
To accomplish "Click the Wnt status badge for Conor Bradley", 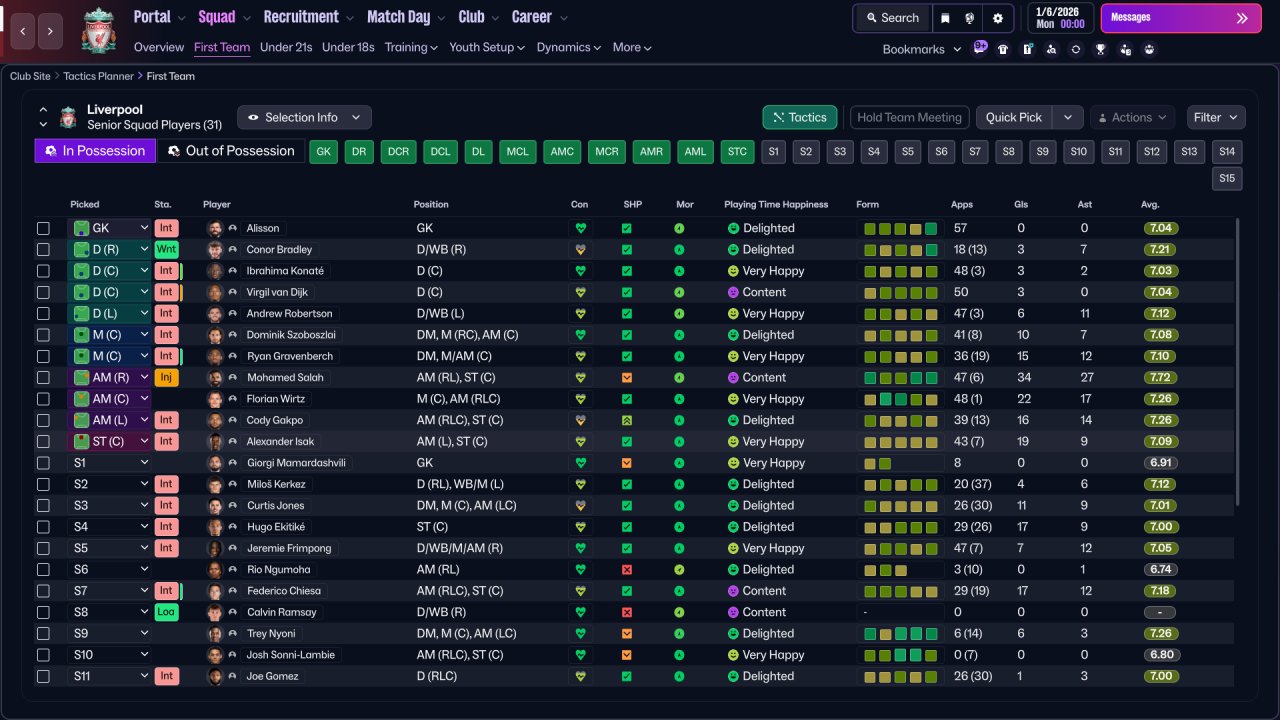I will point(166,249).
